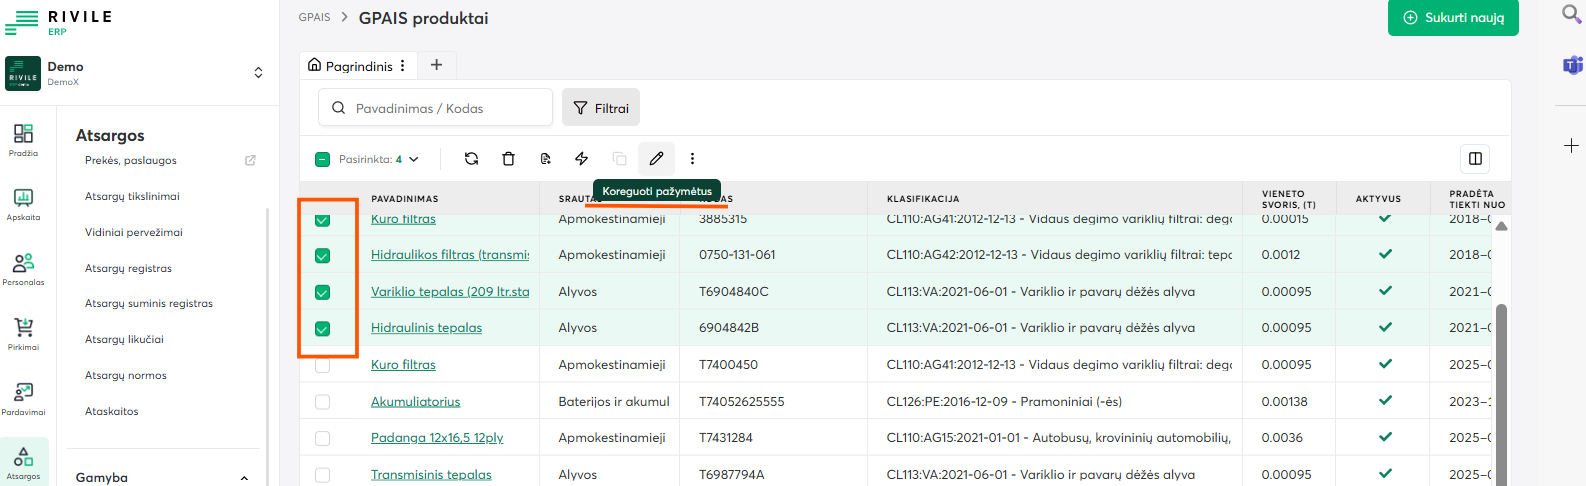Refresh the product list
Viewport: 1586px width, 486px height.
472,158
